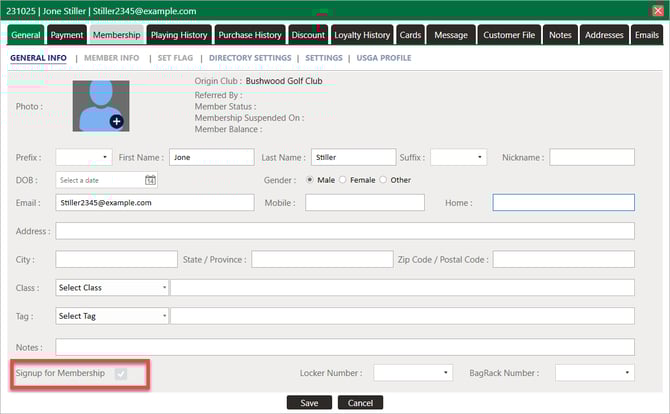The width and height of the screenshot is (670, 414).
Task: Select the Female gender radio button
Action: tap(344, 180)
